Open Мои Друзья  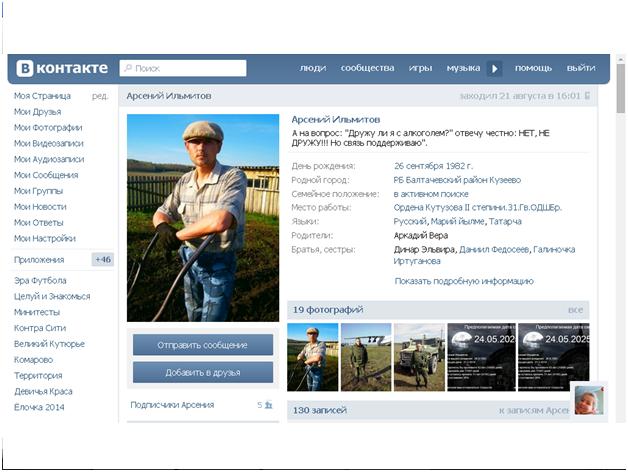tap(38, 112)
